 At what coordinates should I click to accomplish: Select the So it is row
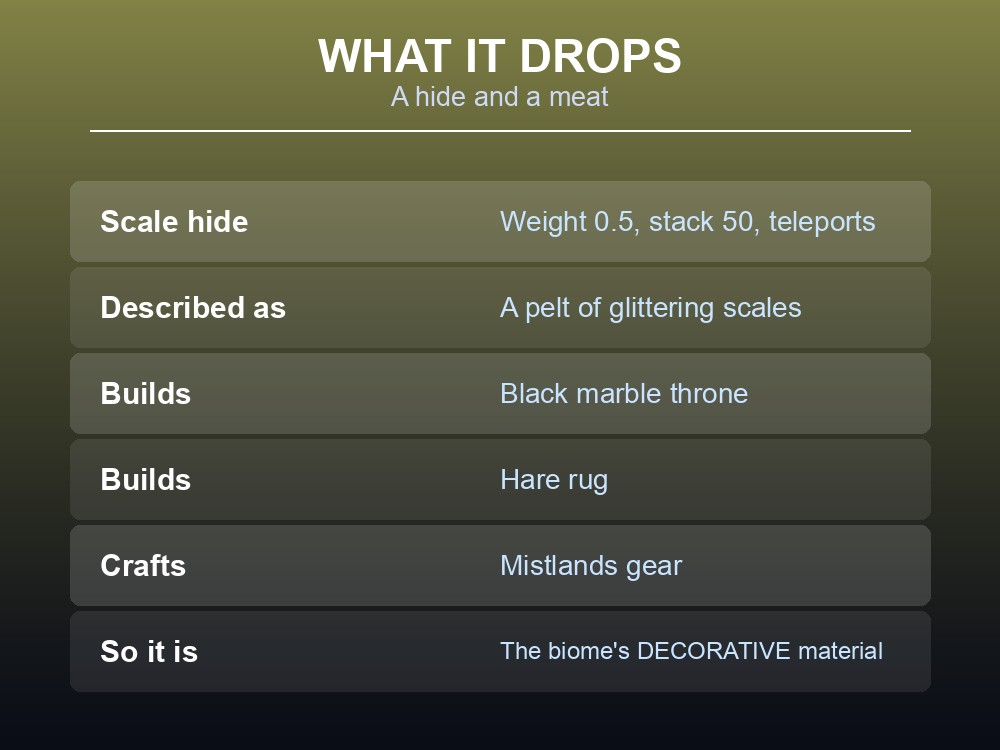point(500,652)
